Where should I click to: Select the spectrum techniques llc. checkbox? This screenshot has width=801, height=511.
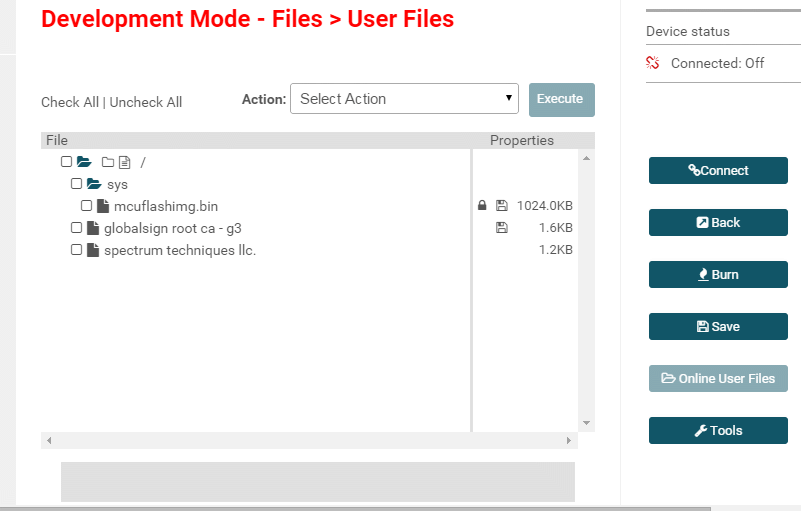(77, 250)
